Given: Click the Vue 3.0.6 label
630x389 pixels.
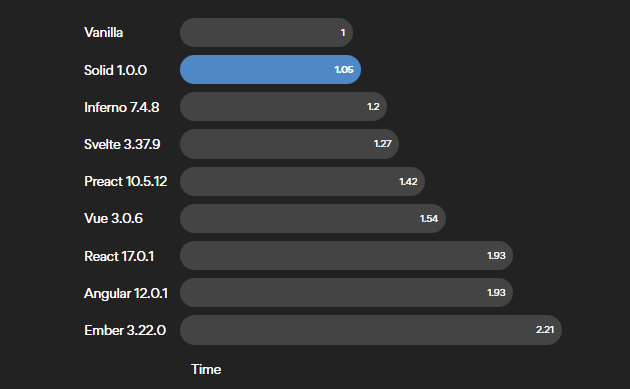Looking at the screenshot, I should click(113, 219).
